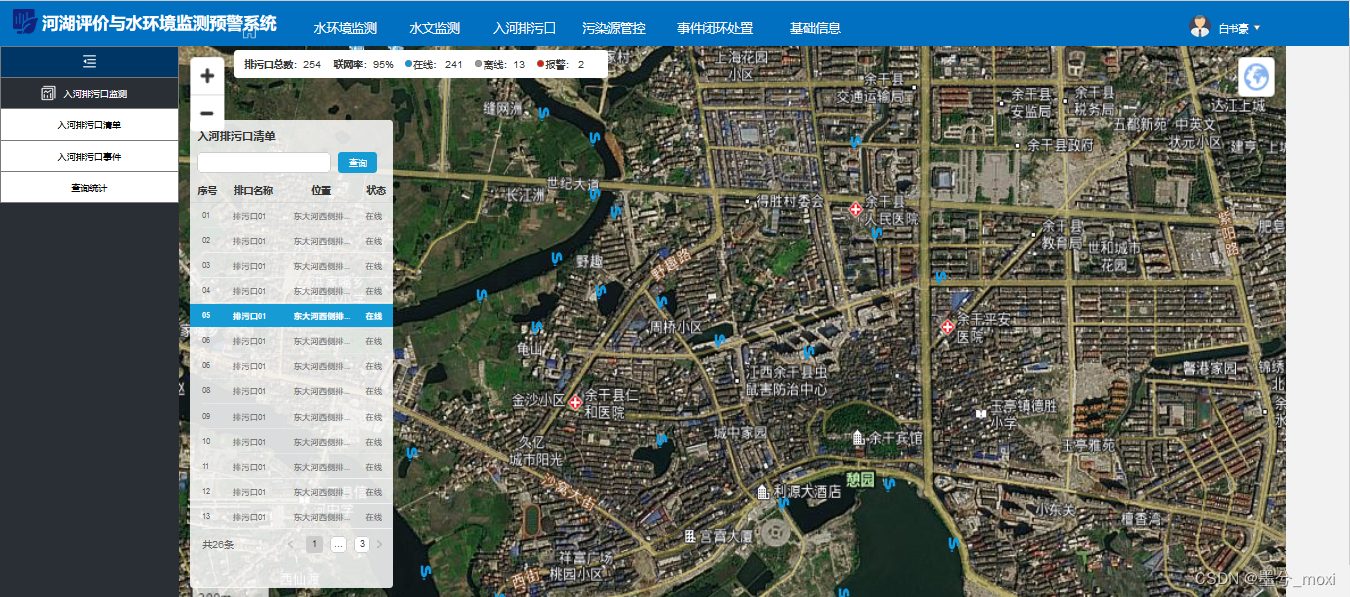Select outlet list row 13
This screenshot has width=1350, height=597.
291,516
